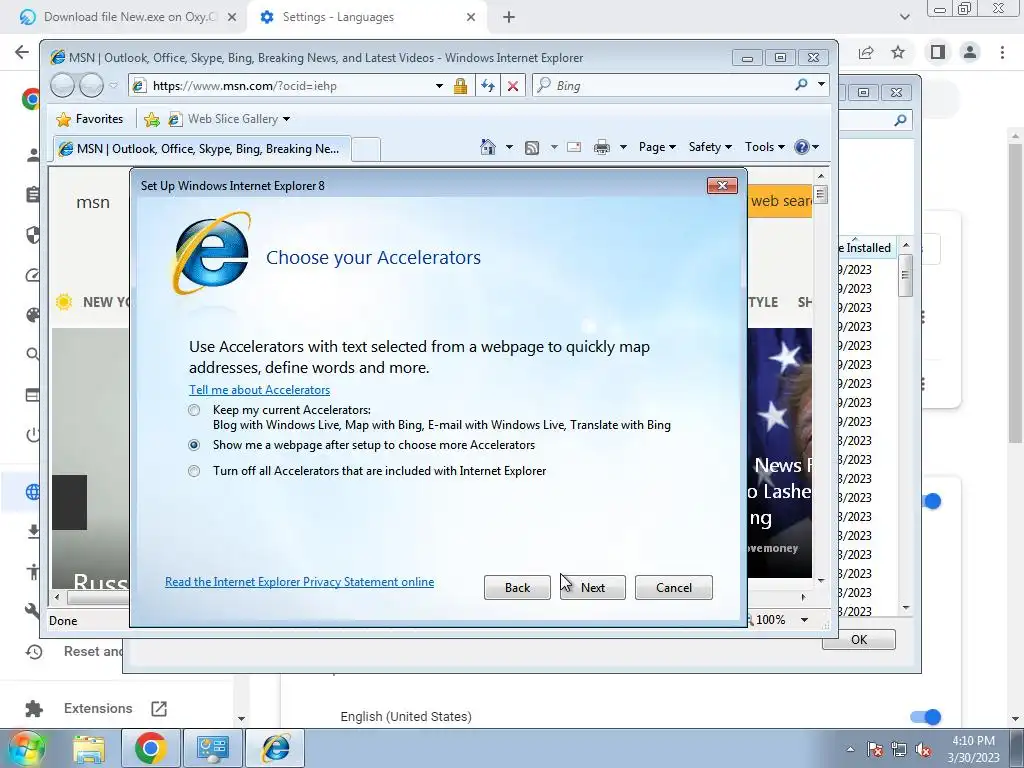
Task: Click Cancel in setup dialog
Action: click(x=673, y=587)
